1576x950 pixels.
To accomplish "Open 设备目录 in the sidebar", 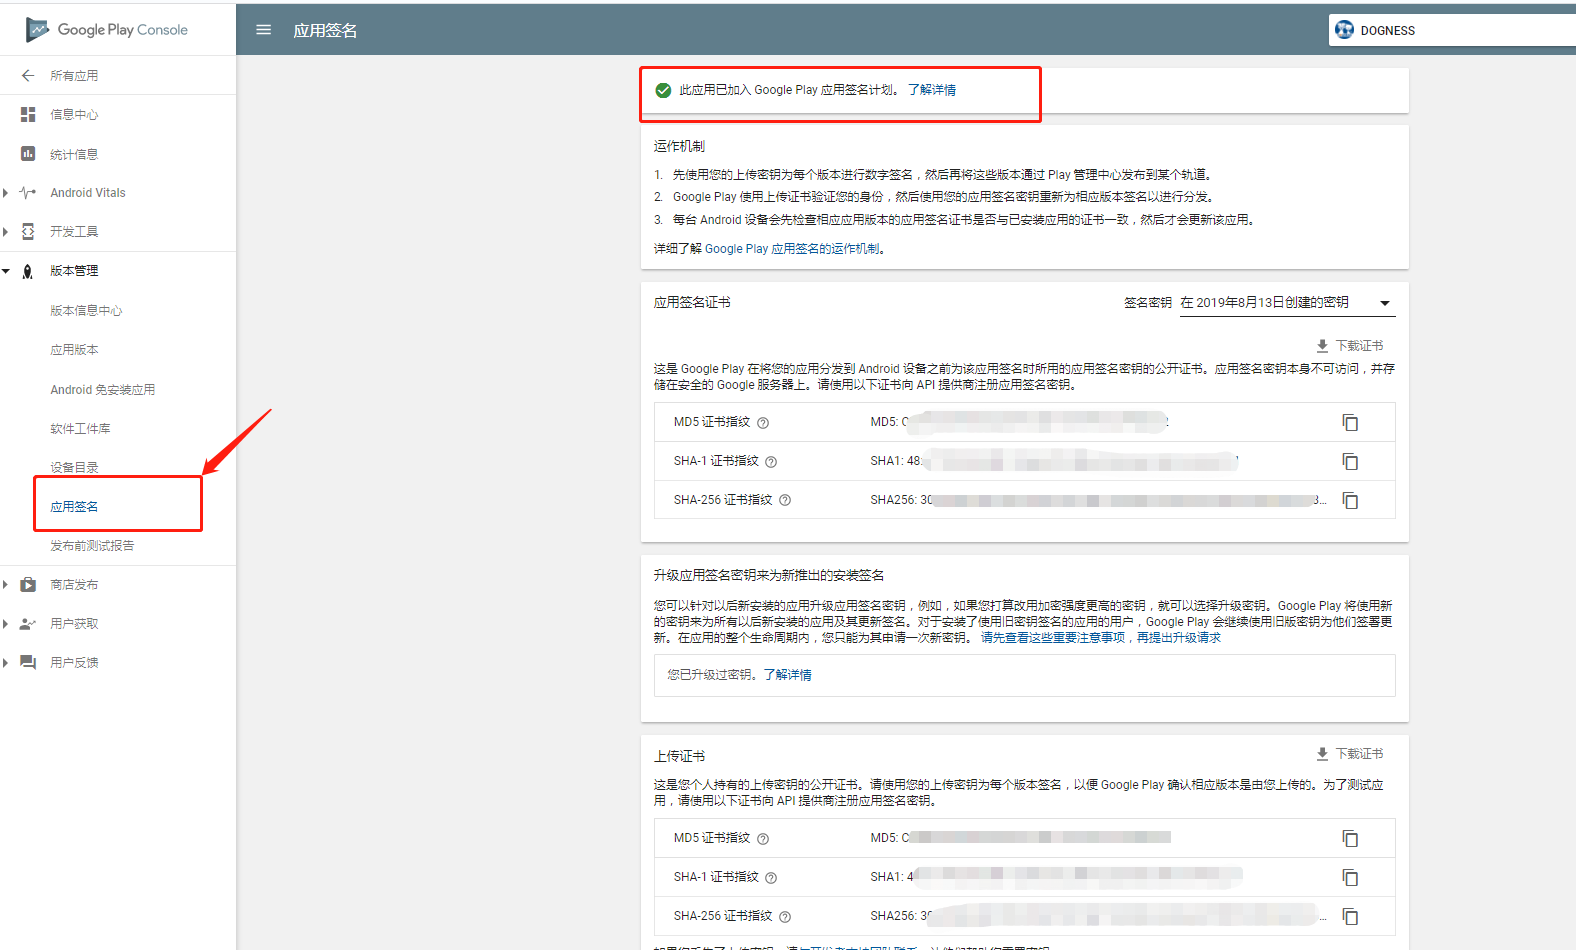I will (x=74, y=468).
